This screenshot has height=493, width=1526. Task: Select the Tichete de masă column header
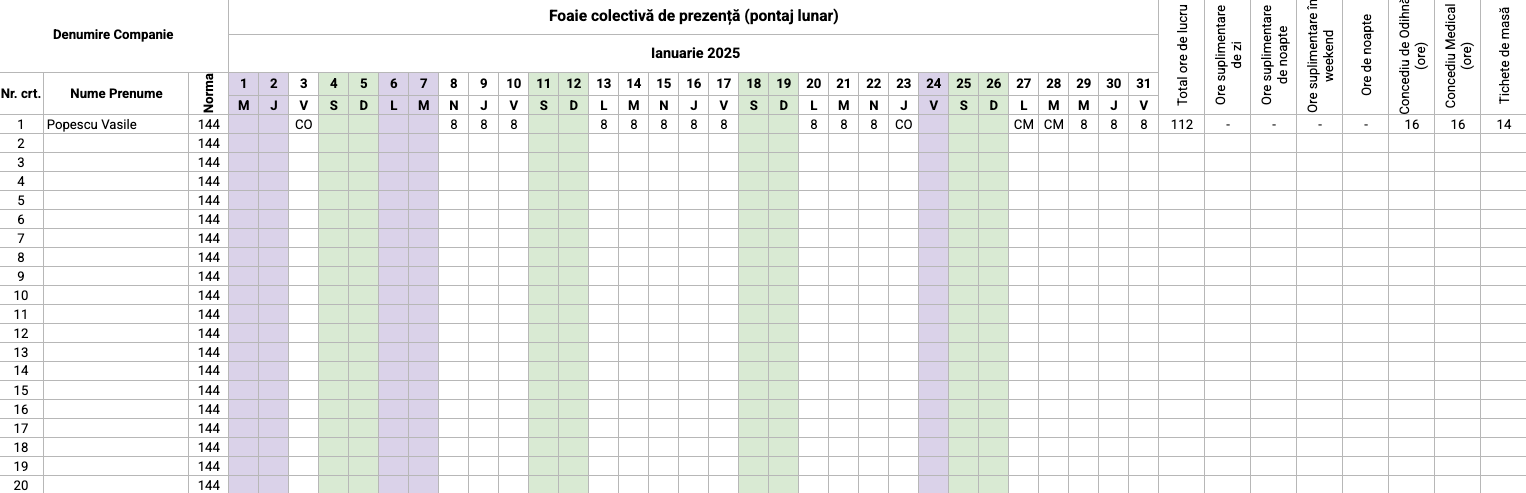(1504, 57)
